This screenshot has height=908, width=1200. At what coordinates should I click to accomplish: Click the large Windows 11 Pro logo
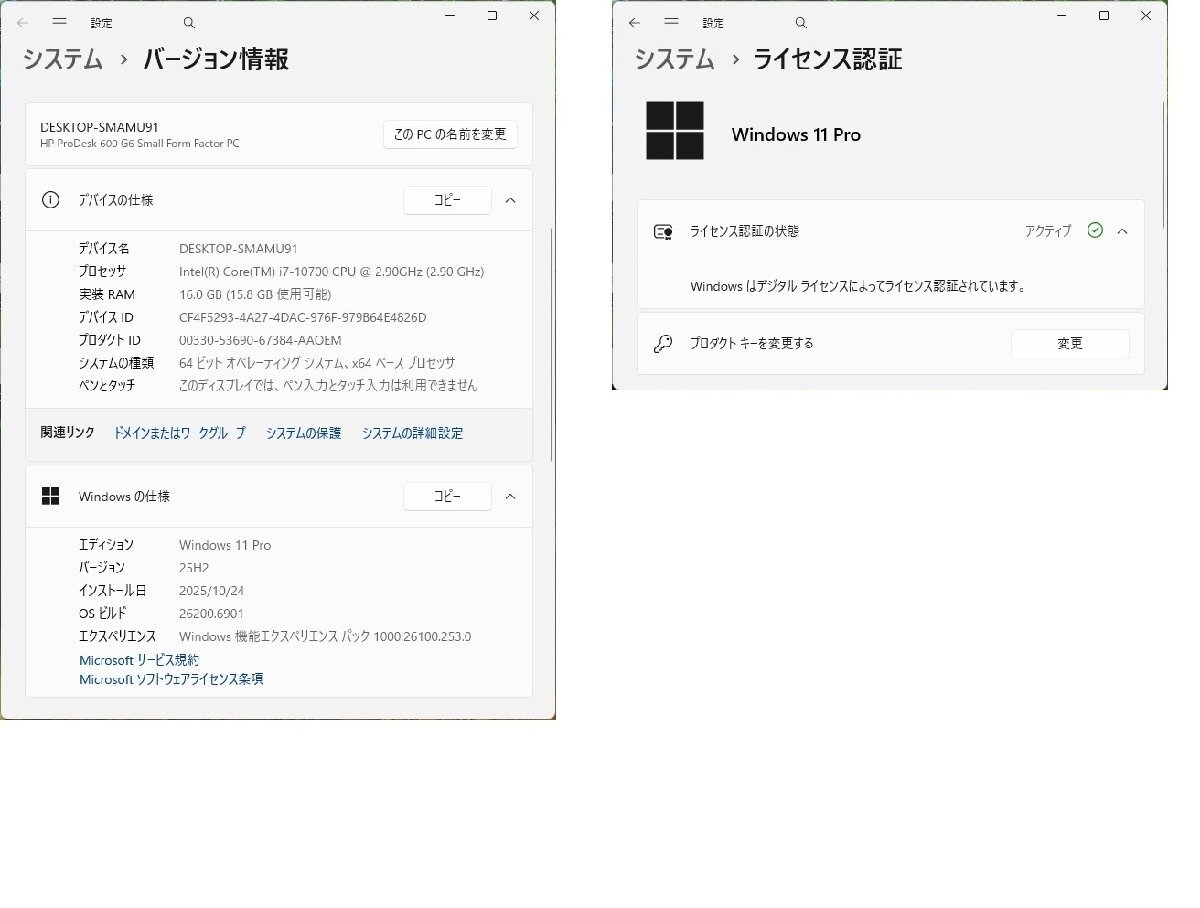[675, 130]
